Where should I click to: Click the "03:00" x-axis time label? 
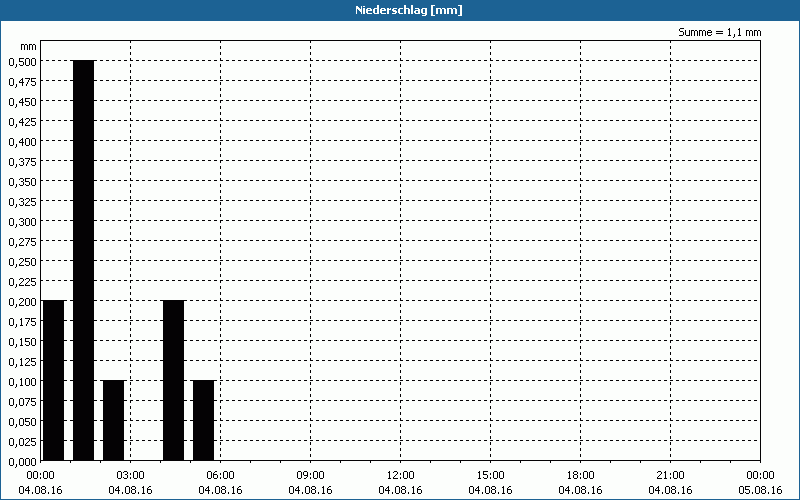[131, 476]
